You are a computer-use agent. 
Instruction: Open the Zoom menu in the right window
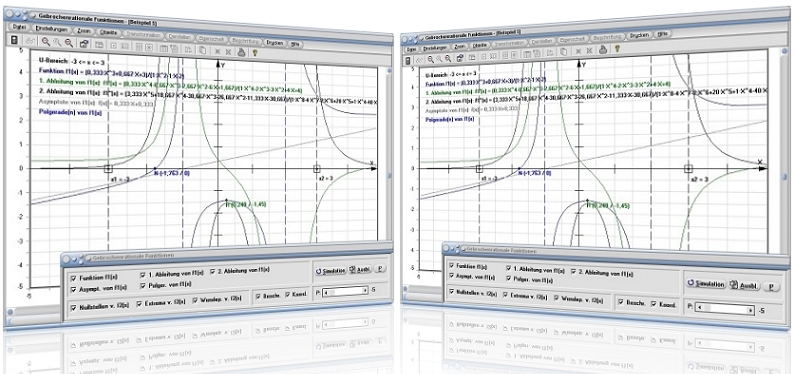click(460, 47)
